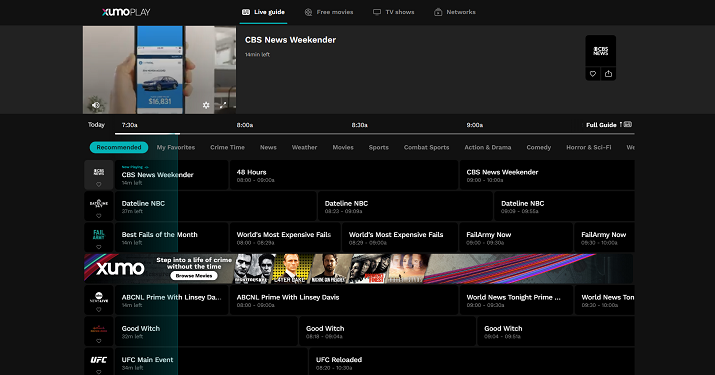The height and width of the screenshot is (375, 715).
Task: Click the Xumo Play logo
Action: pyautogui.click(x=126, y=12)
